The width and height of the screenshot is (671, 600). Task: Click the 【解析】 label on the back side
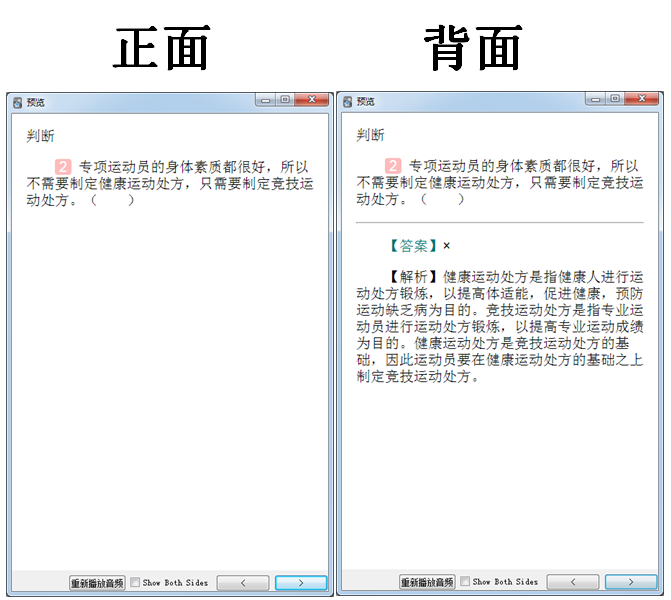[413, 277]
